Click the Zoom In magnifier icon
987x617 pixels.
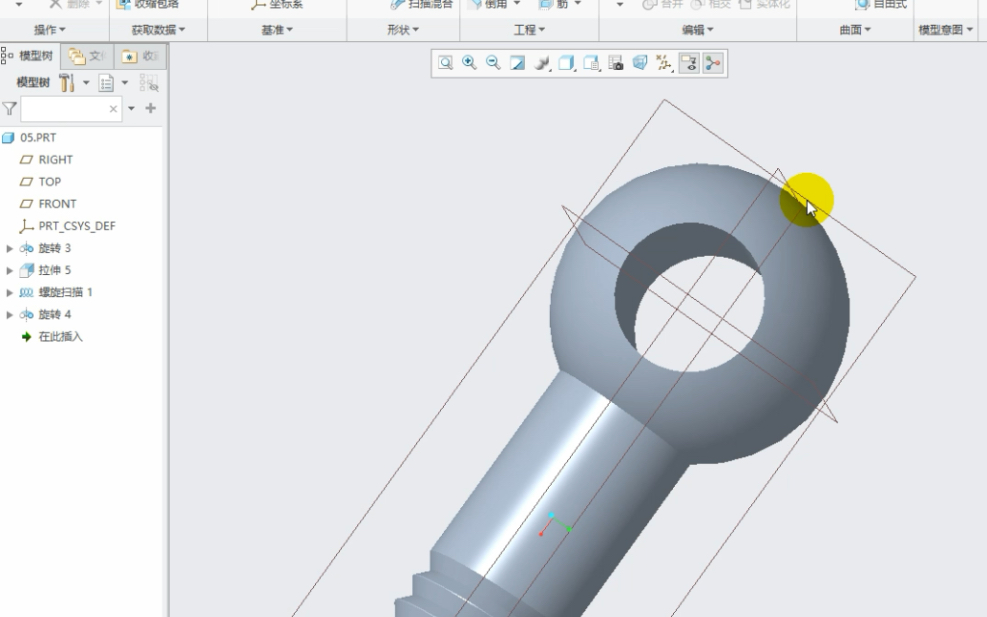click(x=468, y=62)
